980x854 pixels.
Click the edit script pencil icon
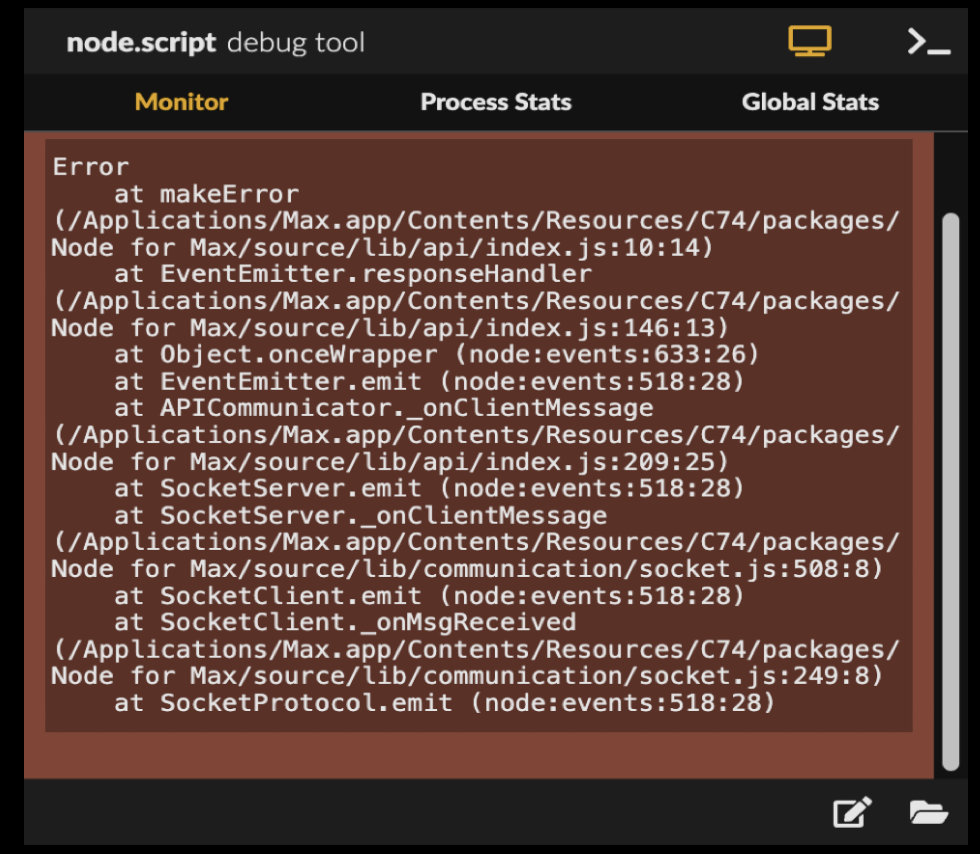[852, 812]
